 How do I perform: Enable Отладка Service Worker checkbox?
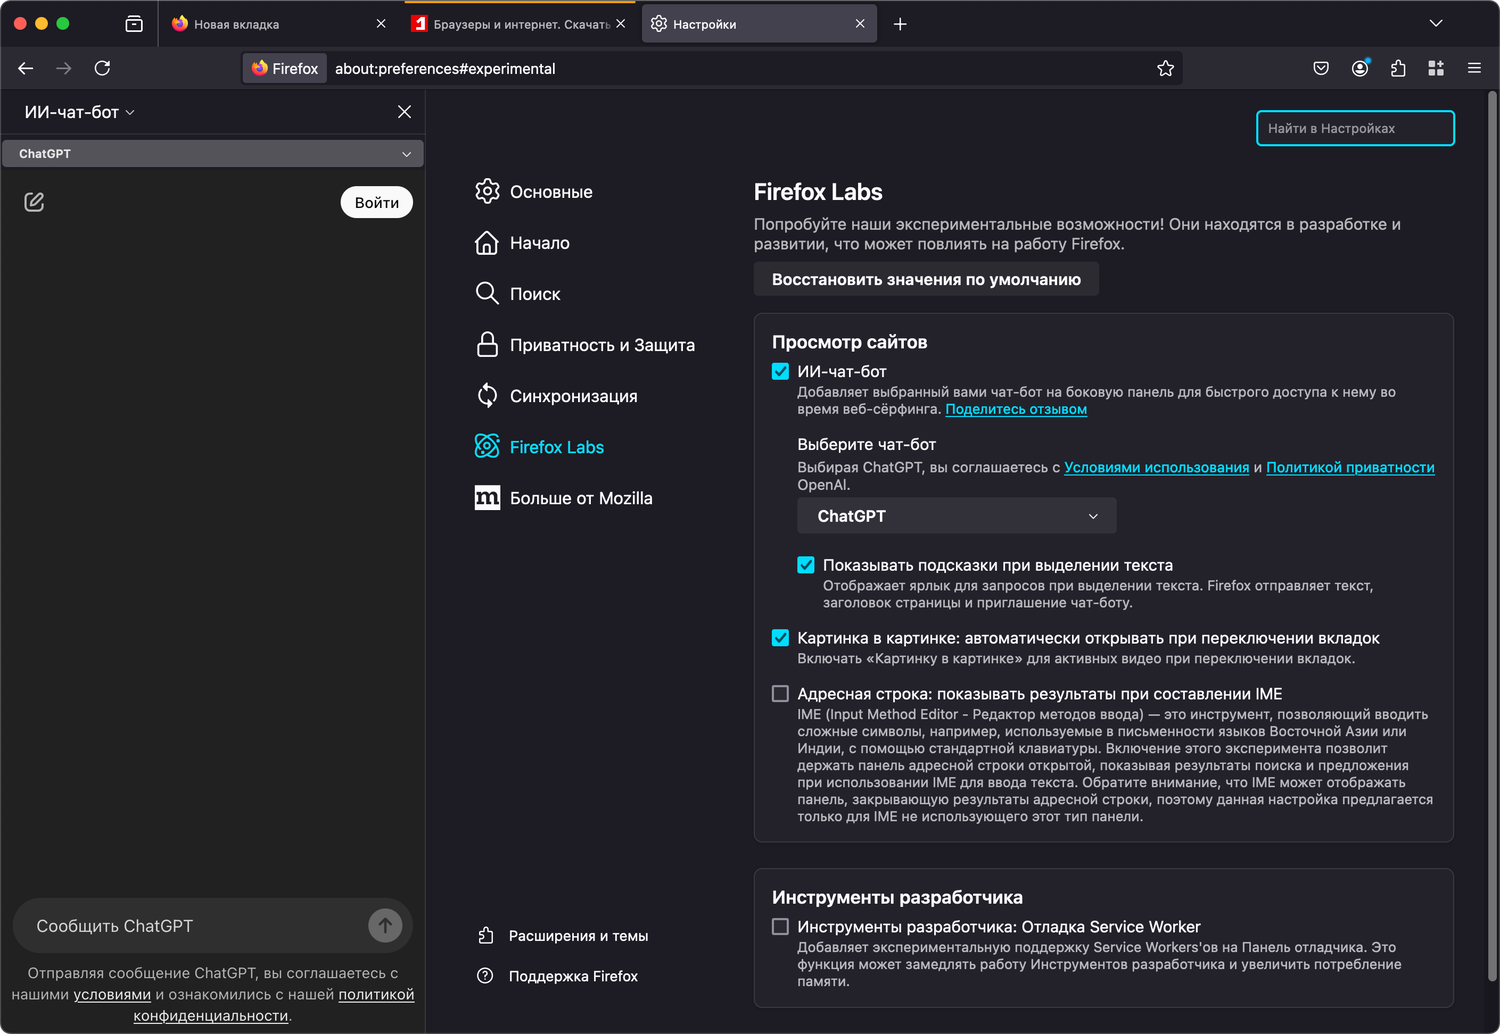[x=781, y=927]
